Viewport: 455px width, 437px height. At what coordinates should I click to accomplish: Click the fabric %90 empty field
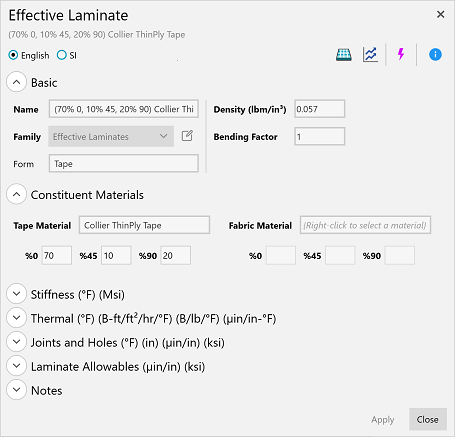coord(400,255)
